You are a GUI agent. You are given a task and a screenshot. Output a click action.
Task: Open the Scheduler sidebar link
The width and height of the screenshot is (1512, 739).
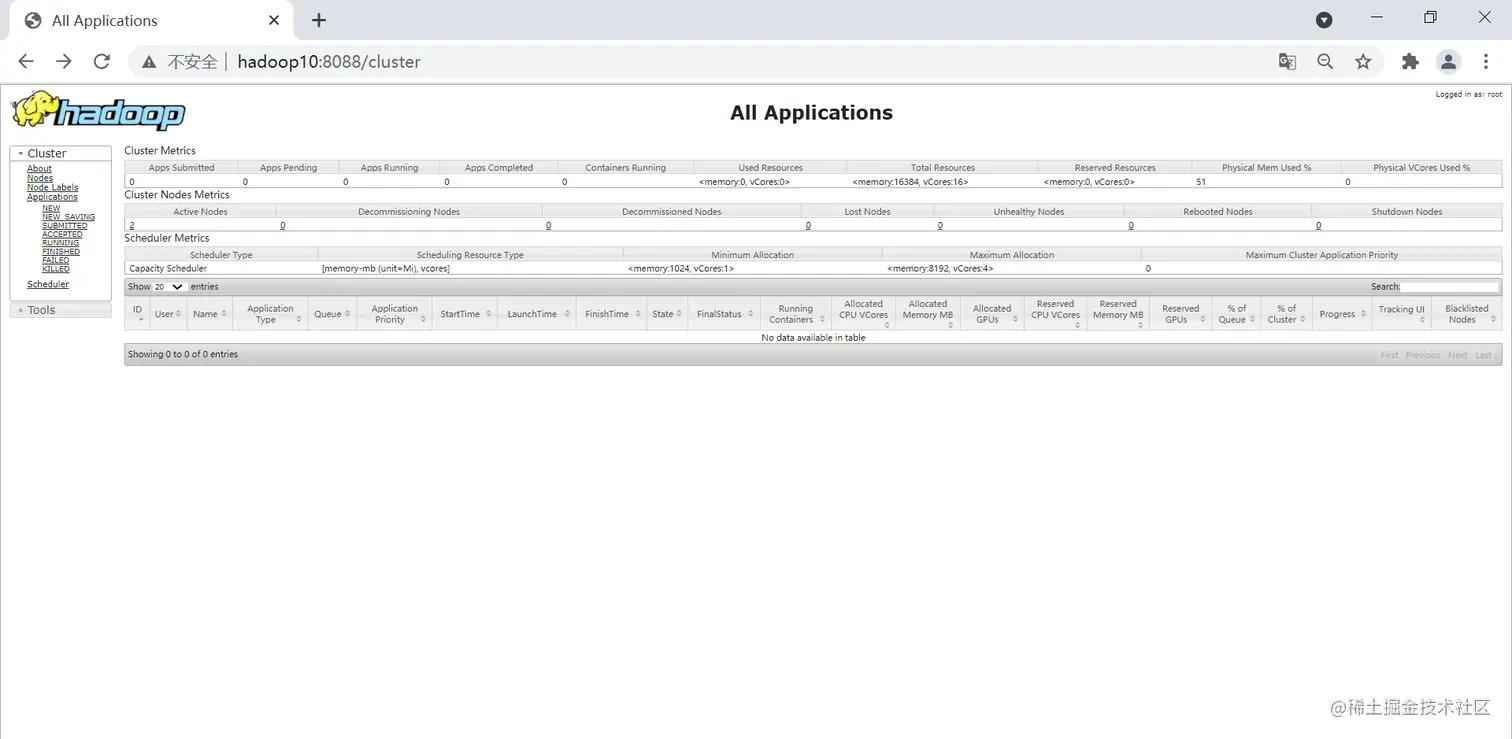click(48, 285)
